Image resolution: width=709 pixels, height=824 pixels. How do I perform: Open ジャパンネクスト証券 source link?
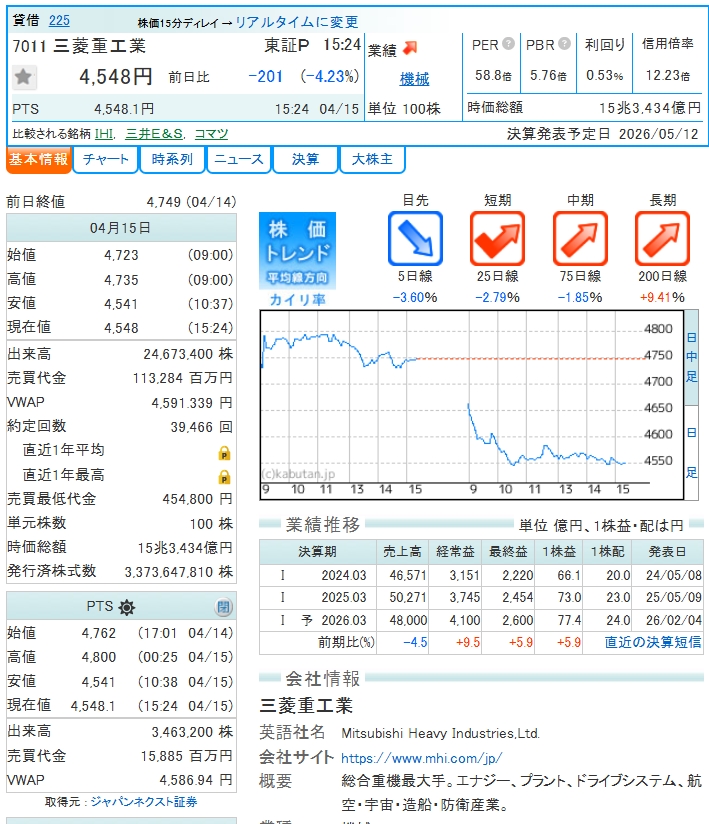point(144,802)
